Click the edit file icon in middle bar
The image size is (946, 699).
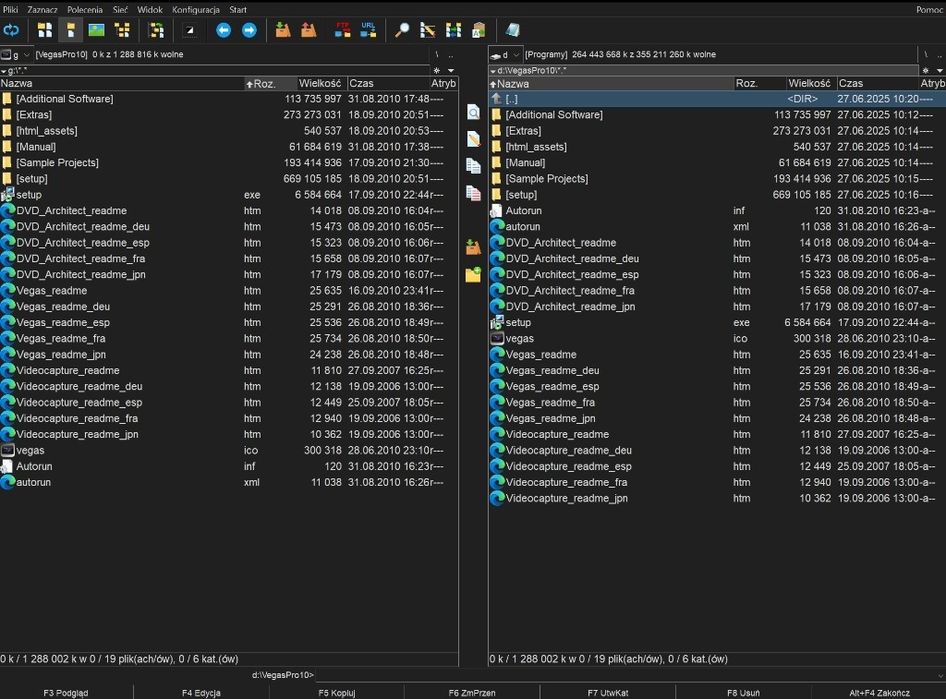pyautogui.click(x=474, y=139)
